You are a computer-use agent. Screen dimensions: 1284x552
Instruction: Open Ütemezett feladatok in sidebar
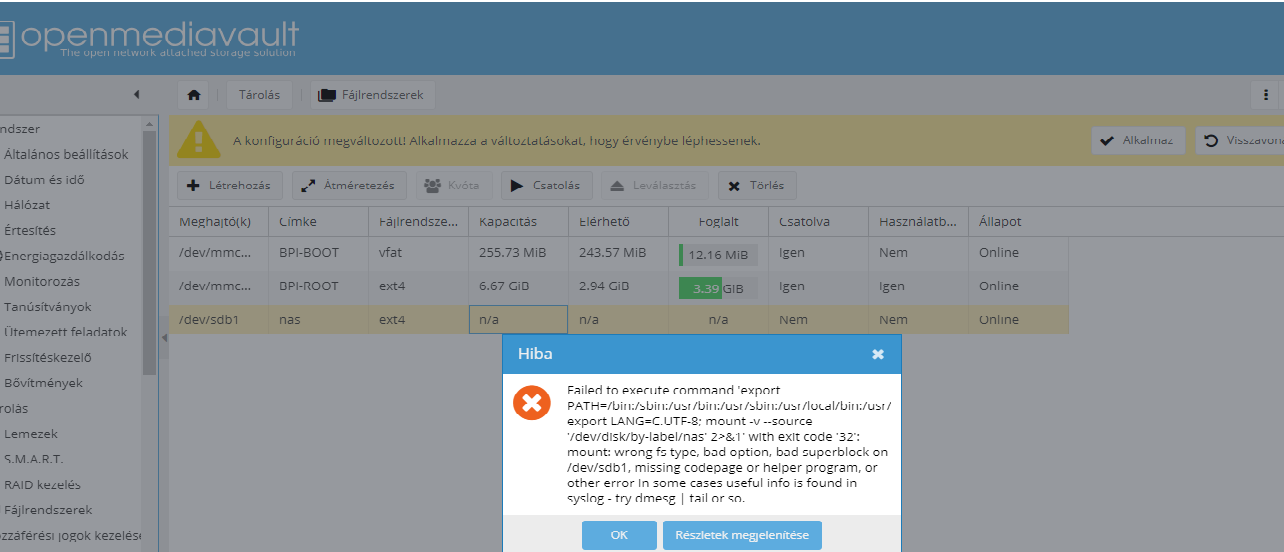pos(66,332)
